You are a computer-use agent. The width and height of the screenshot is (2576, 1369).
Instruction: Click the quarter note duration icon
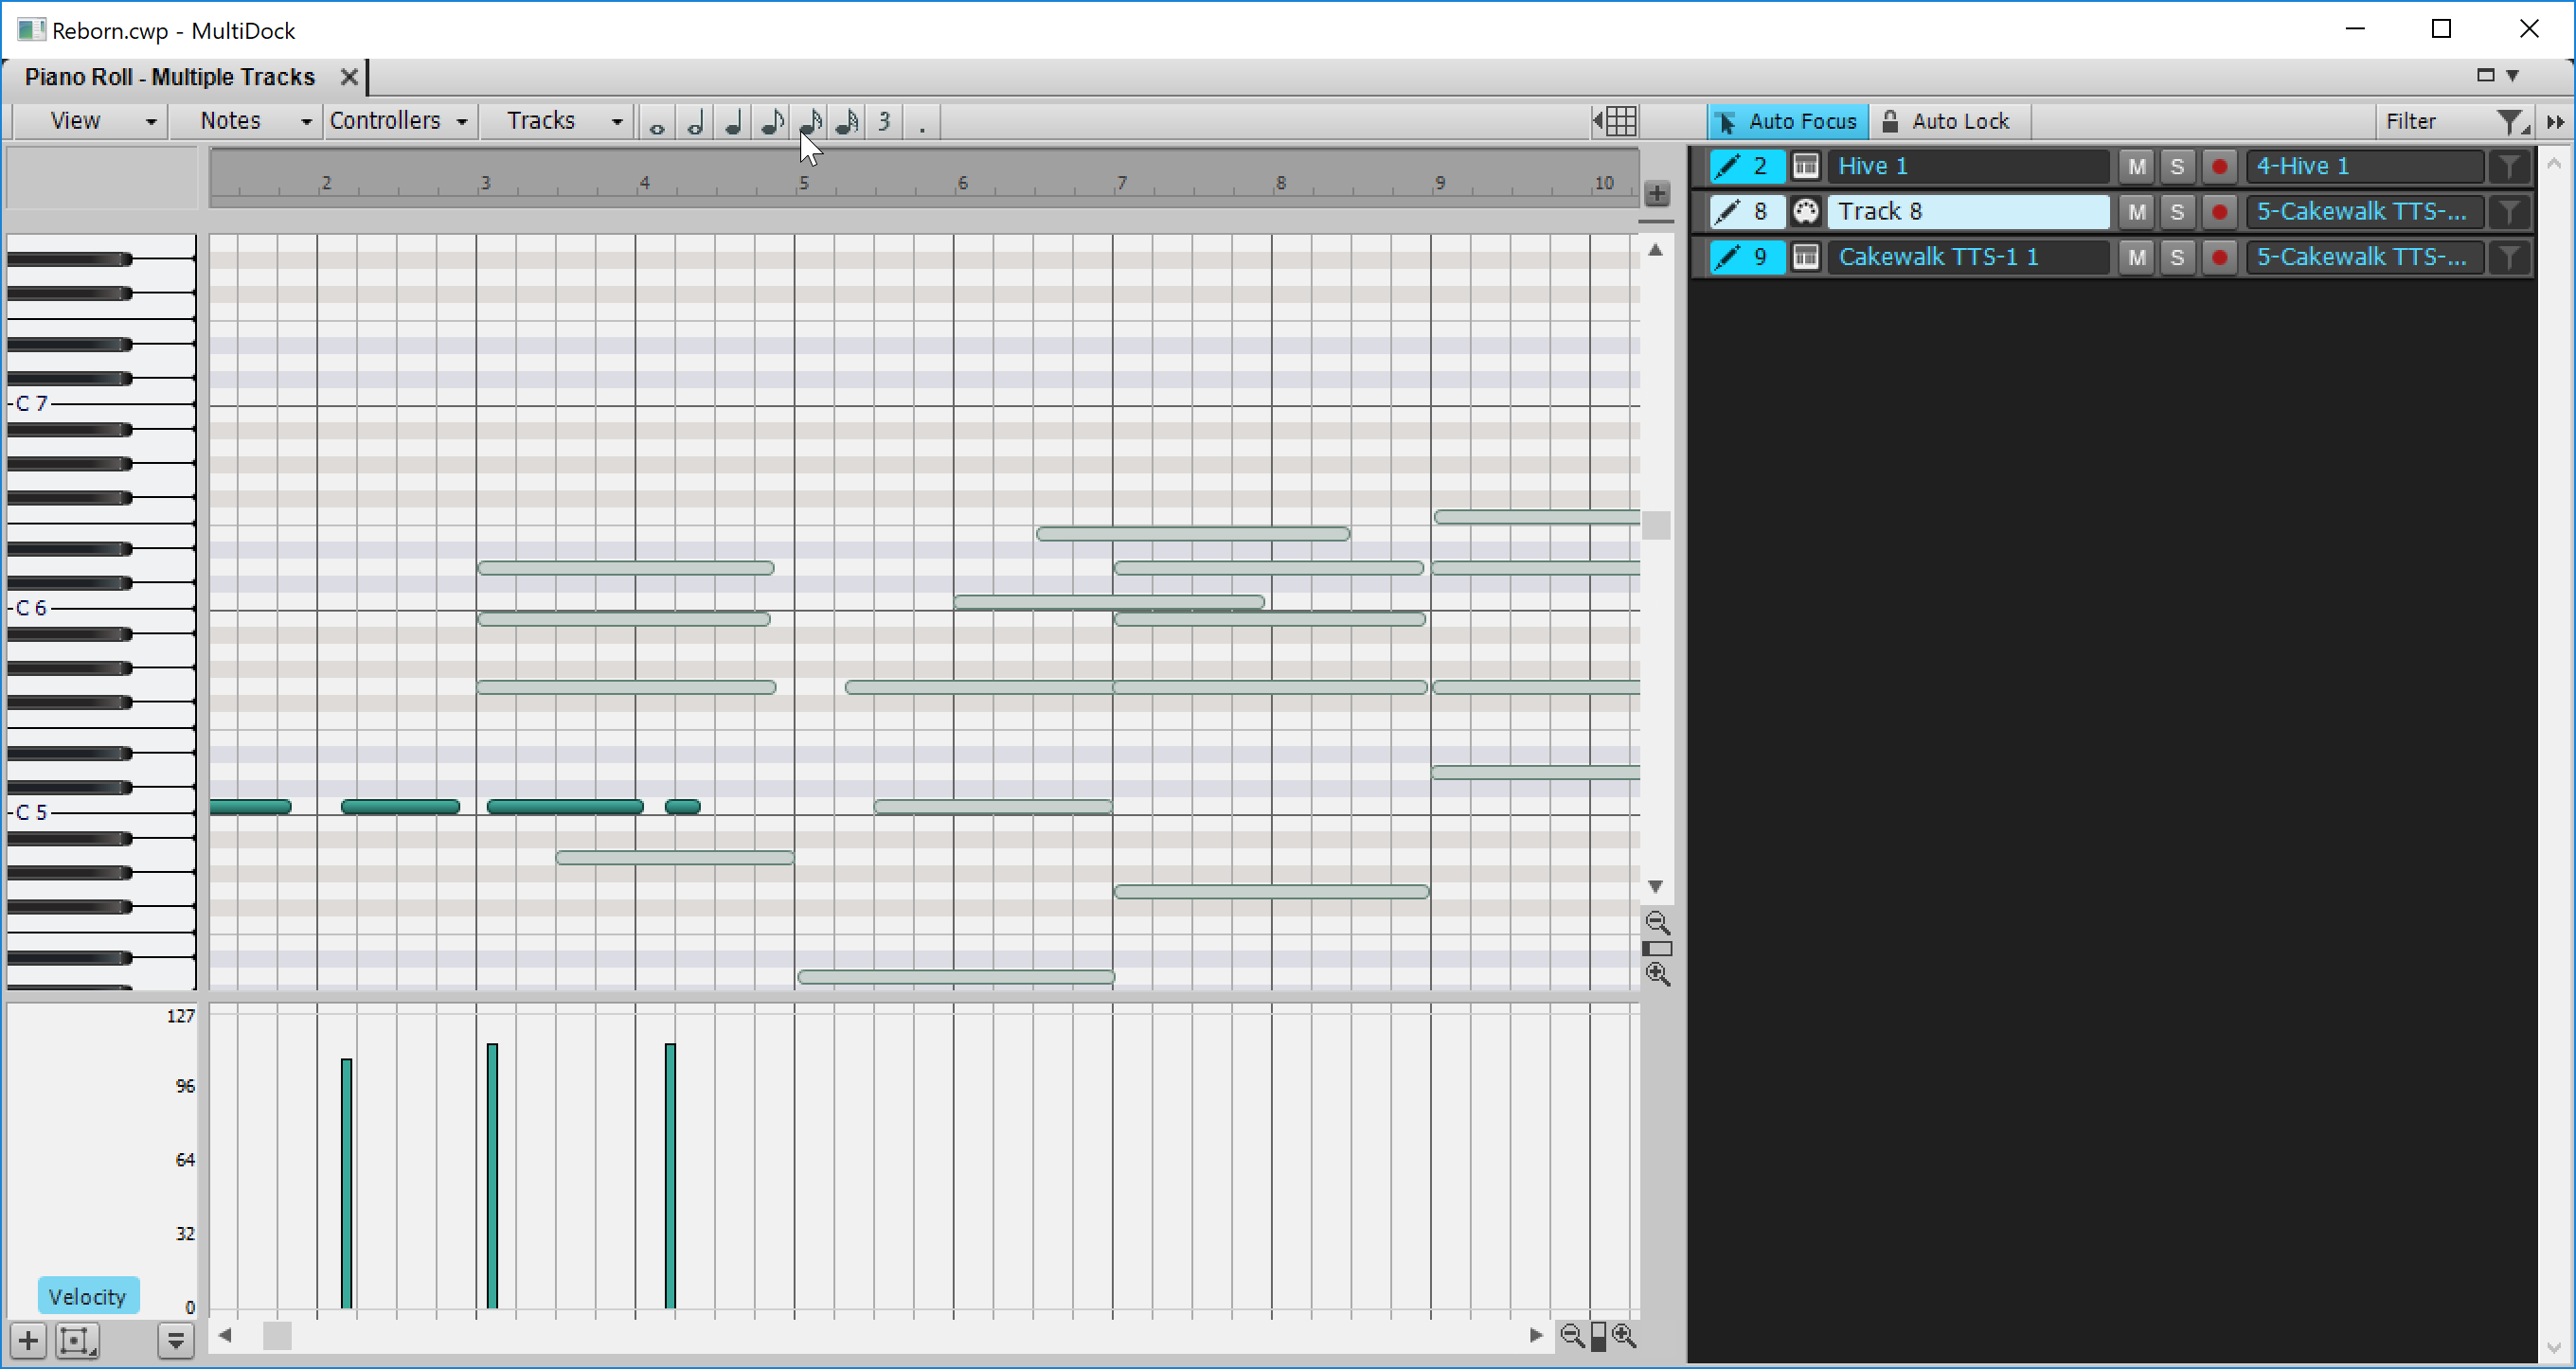pos(733,121)
